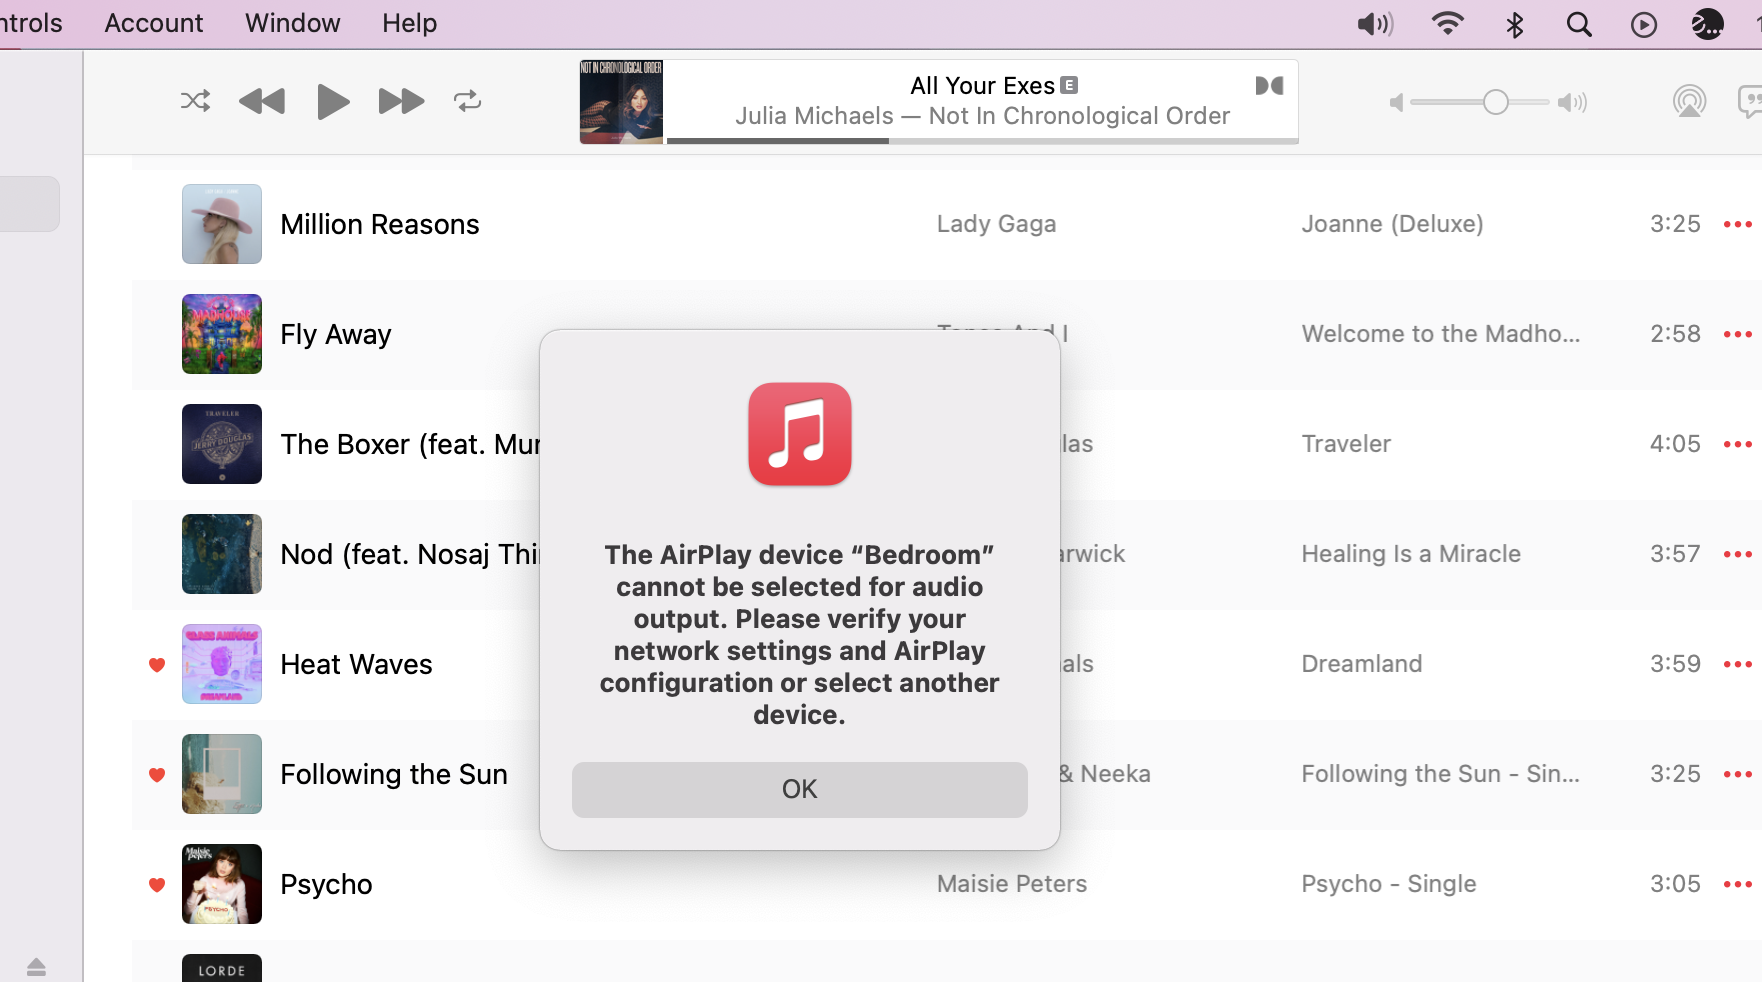Screen dimensions: 1762x982
Task: Click the eject icon in sidebar
Action: [x=36, y=966]
